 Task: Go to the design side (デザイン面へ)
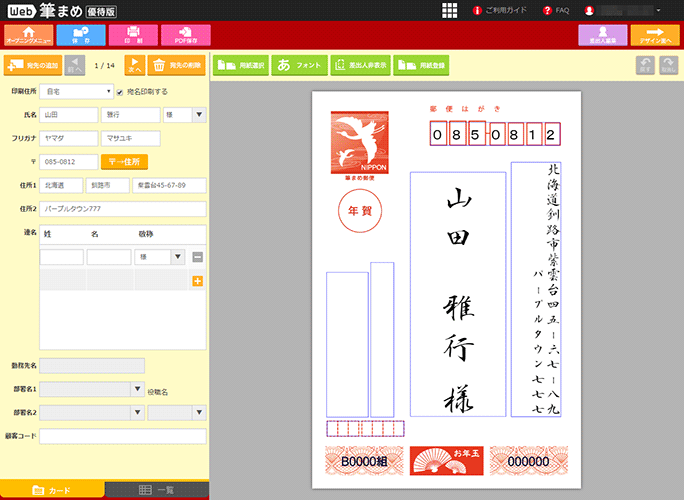(x=655, y=35)
